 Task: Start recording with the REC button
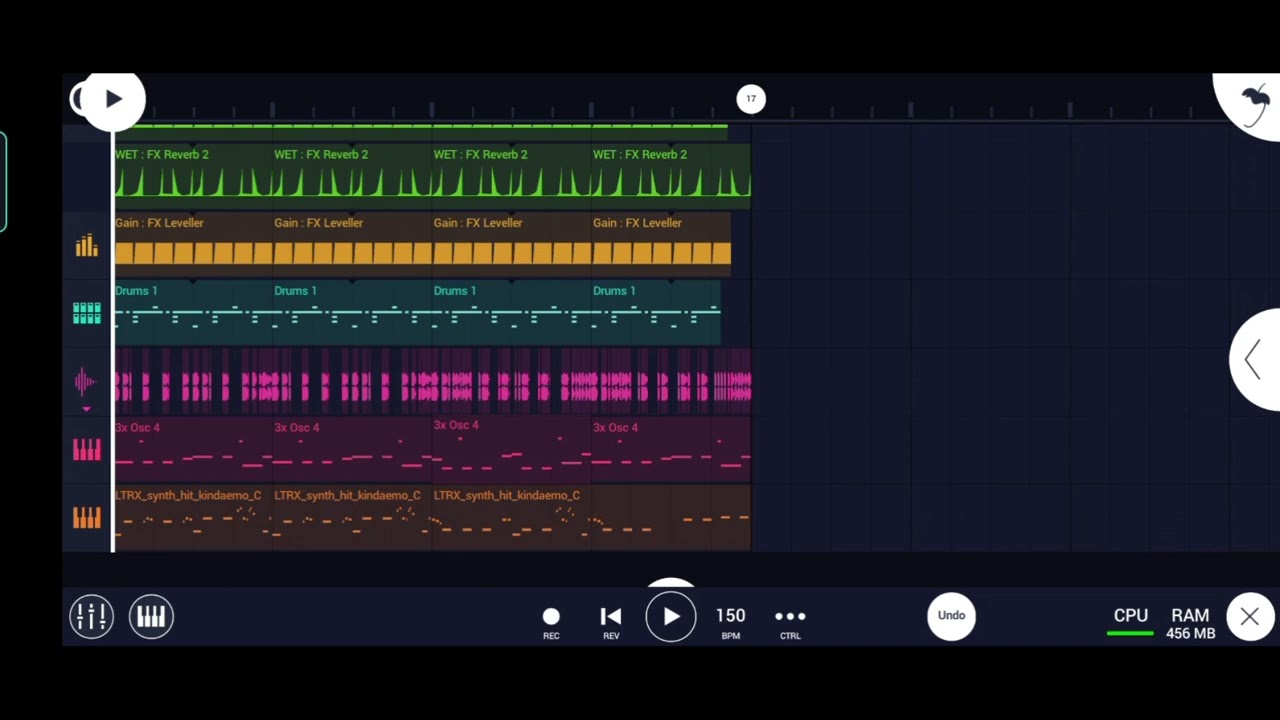point(551,622)
